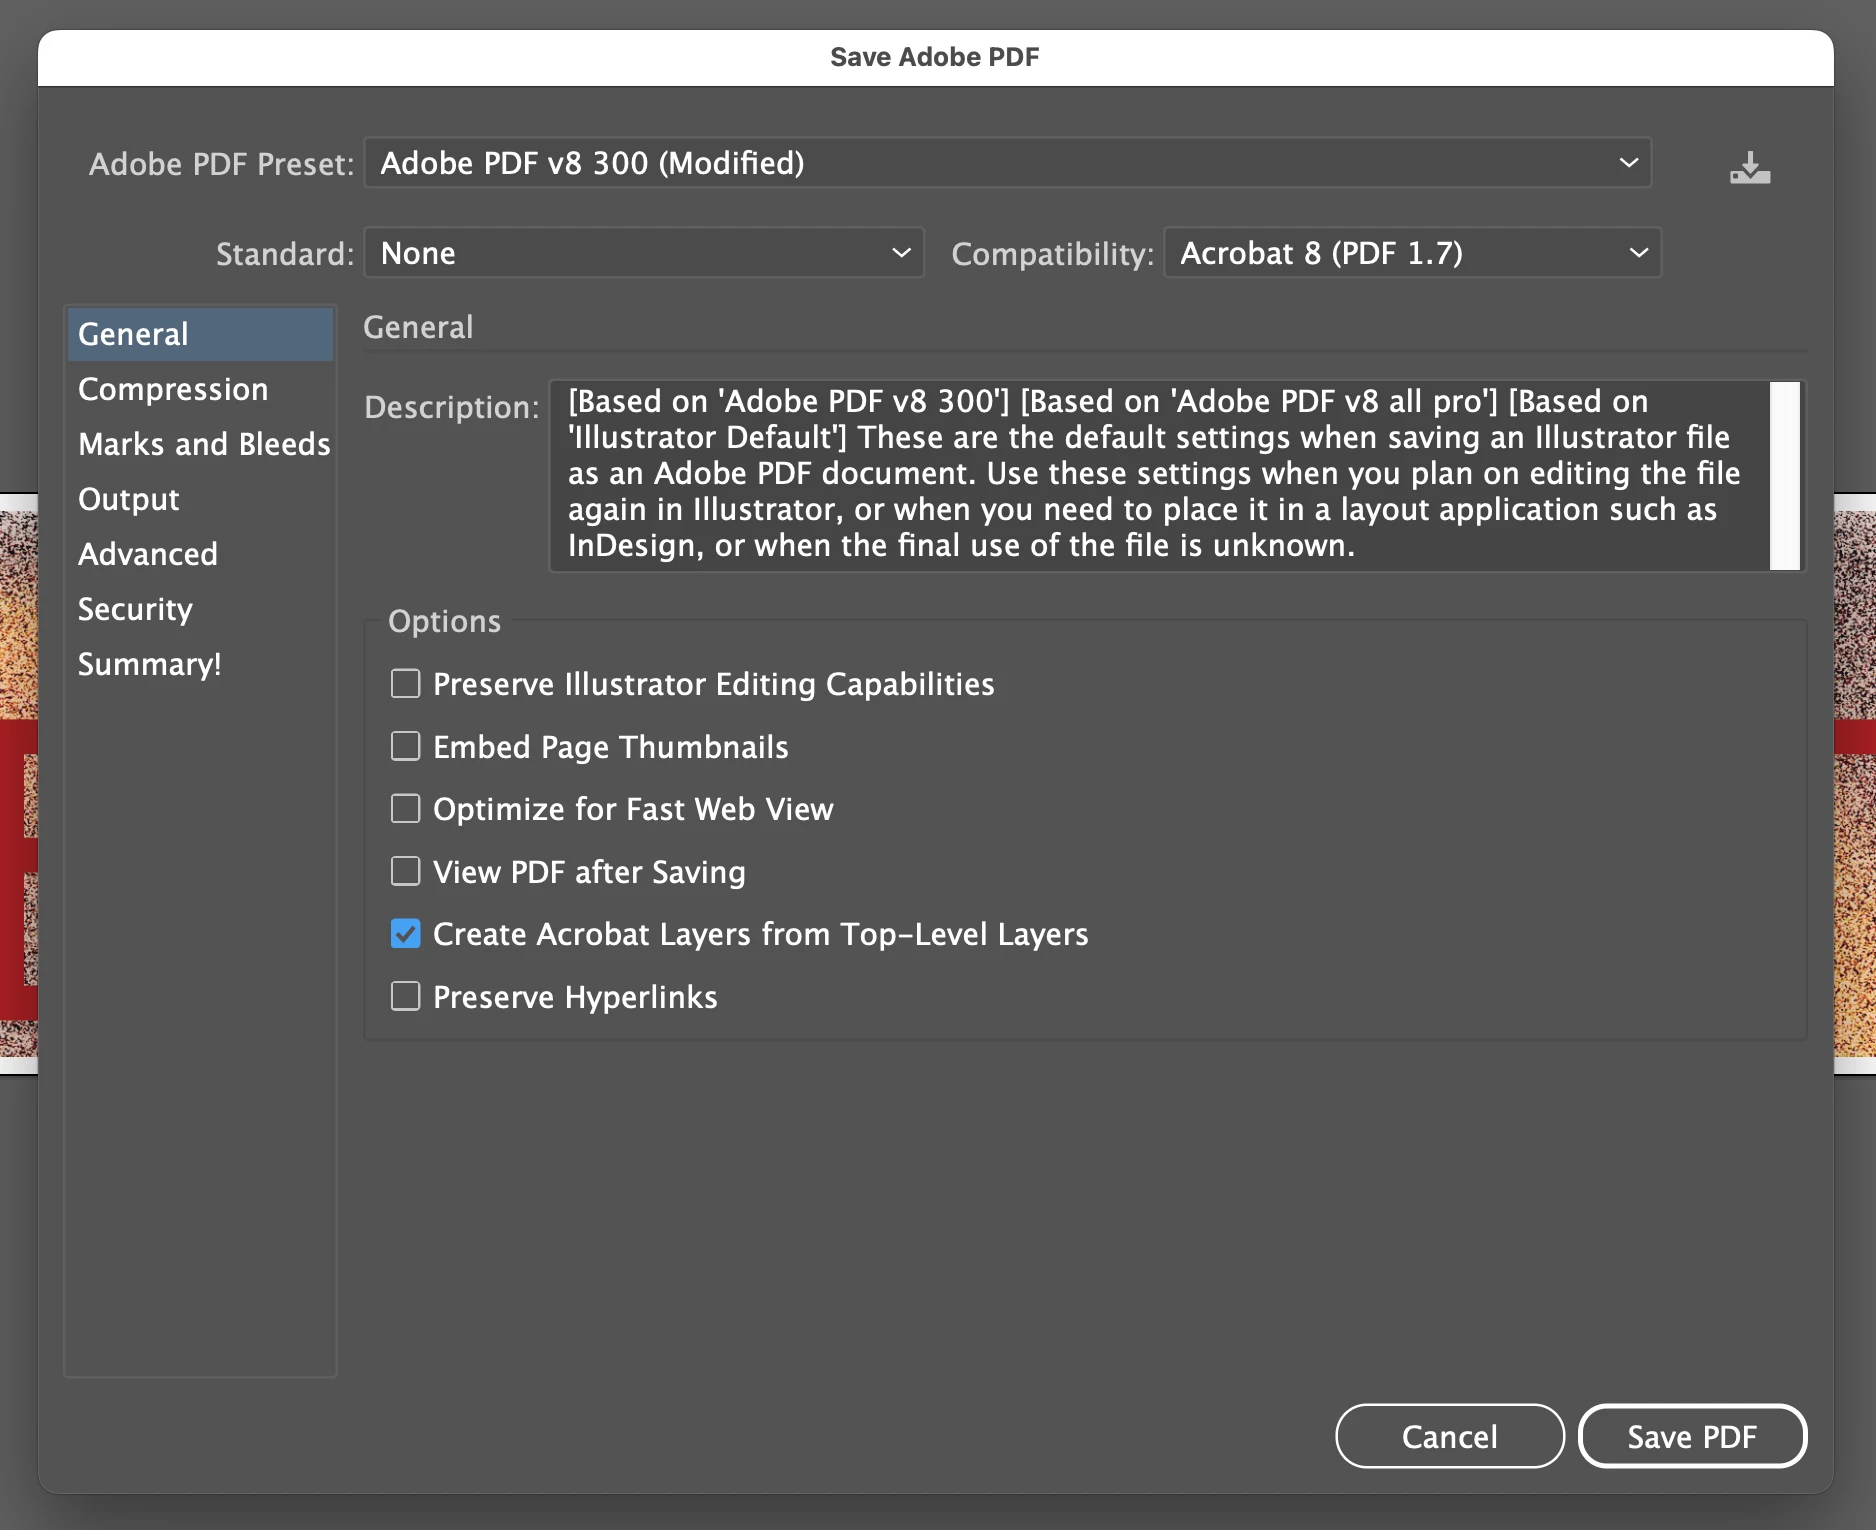Click the Cancel button
Image resolution: width=1876 pixels, height=1530 pixels.
(x=1450, y=1436)
